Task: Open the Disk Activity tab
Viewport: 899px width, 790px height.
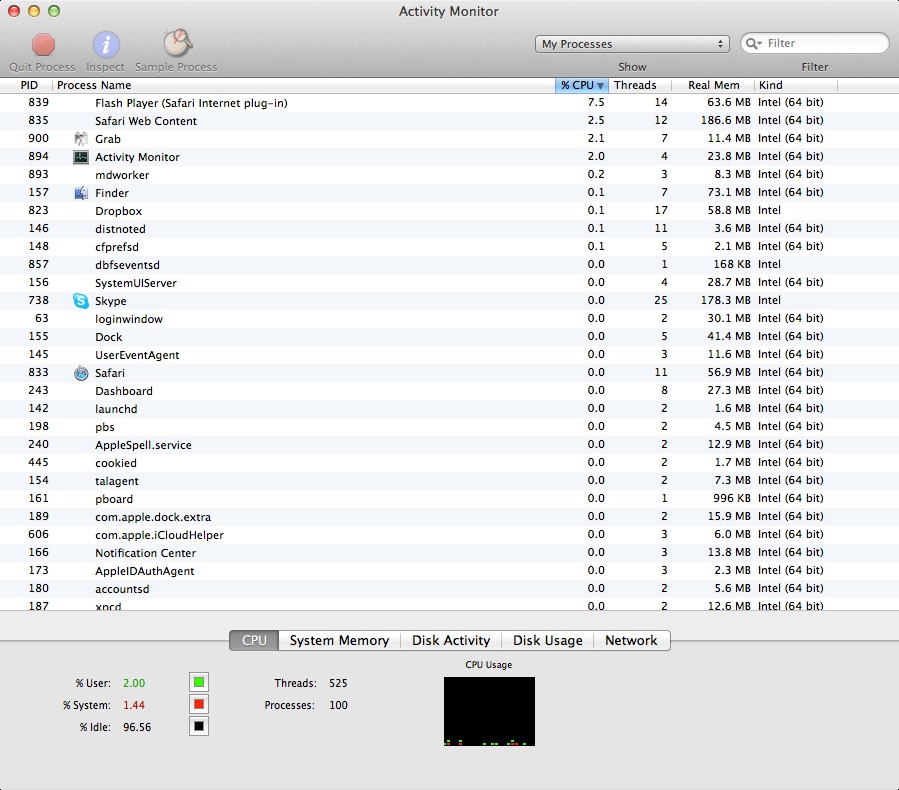Action: click(451, 640)
